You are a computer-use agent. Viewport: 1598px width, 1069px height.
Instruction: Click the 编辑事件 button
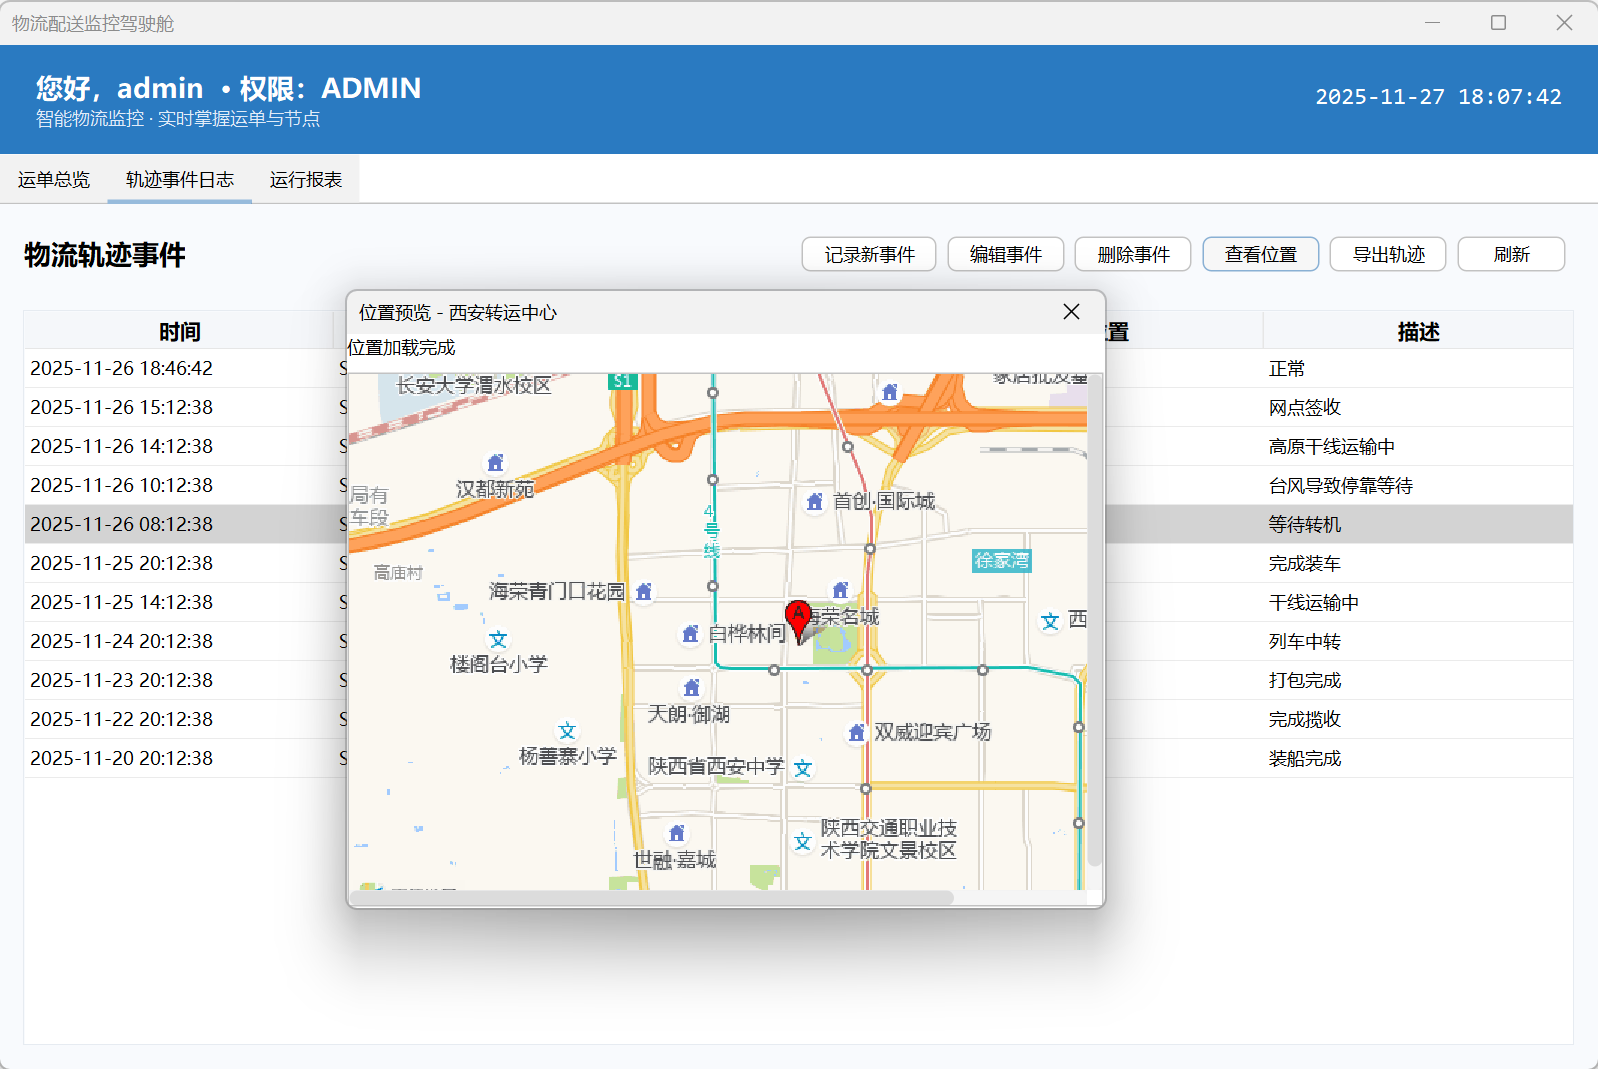pos(1005,255)
